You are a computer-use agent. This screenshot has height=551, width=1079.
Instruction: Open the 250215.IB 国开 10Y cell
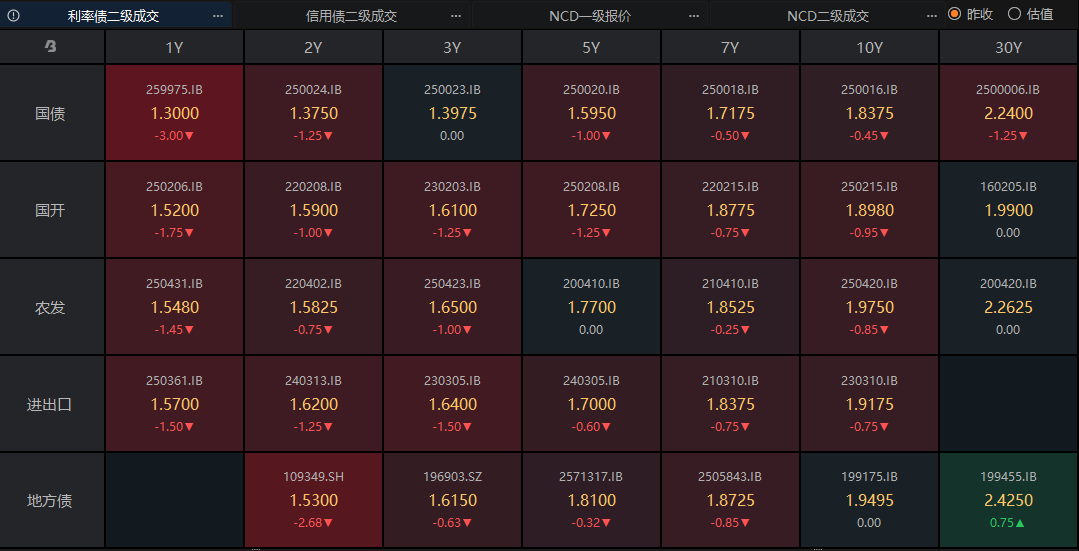(x=869, y=210)
